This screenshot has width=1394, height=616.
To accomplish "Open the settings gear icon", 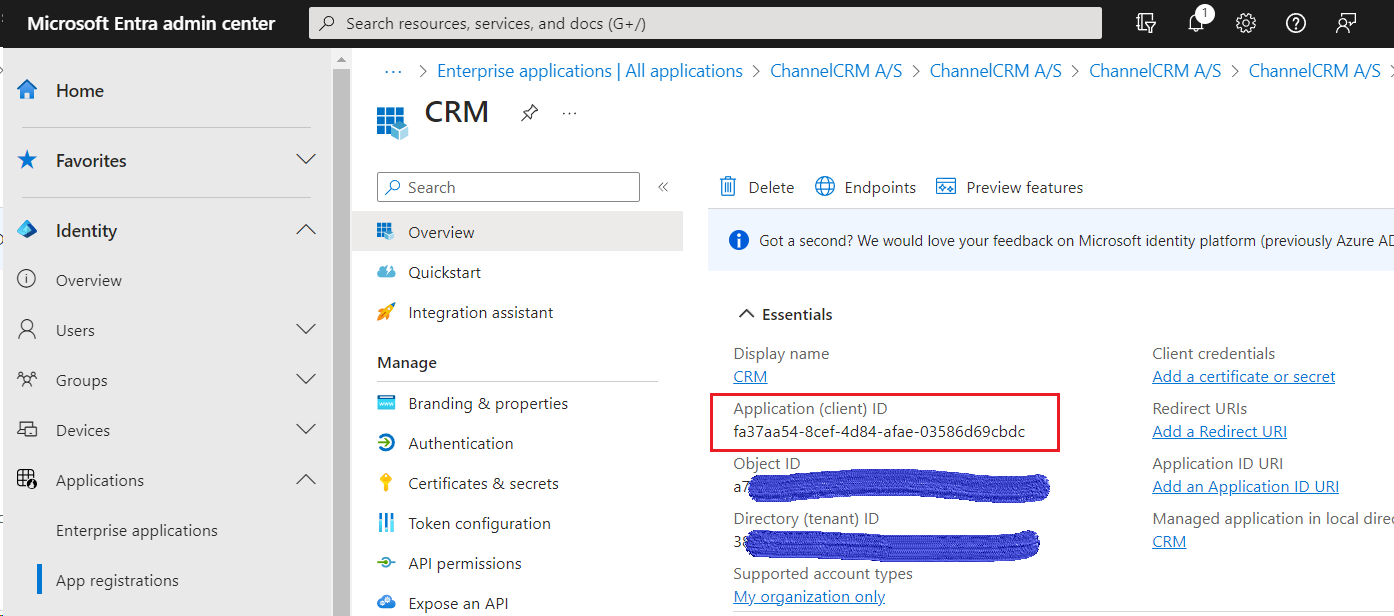I will coord(1246,23).
